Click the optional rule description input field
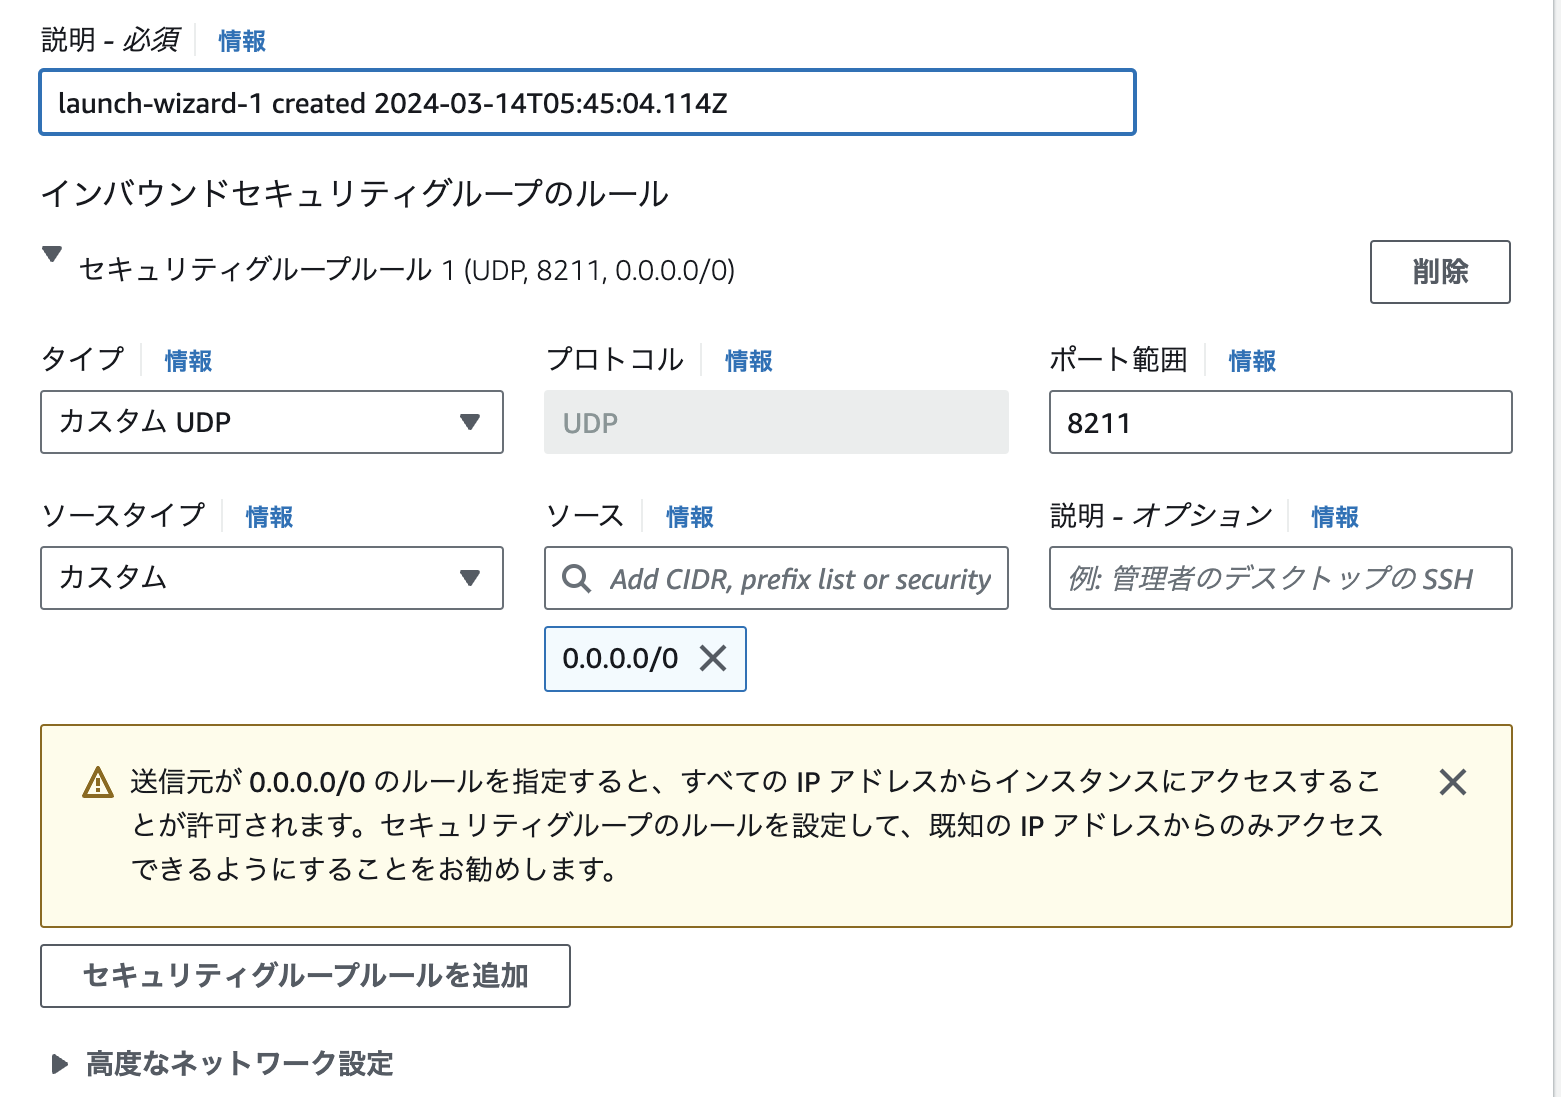Screen dimensions: 1561x1097 click(1280, 578)
